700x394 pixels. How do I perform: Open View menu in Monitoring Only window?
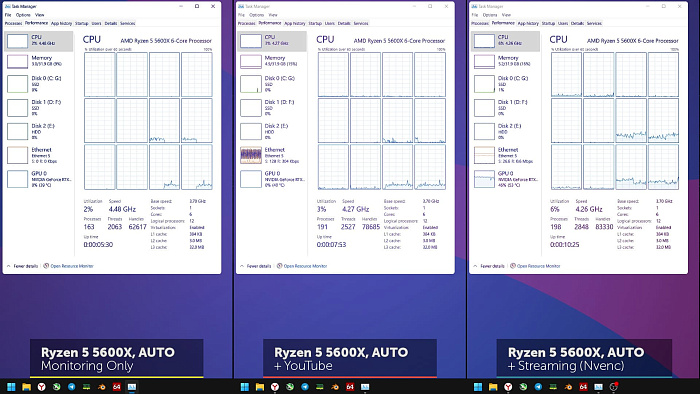(x=40, y=15)
